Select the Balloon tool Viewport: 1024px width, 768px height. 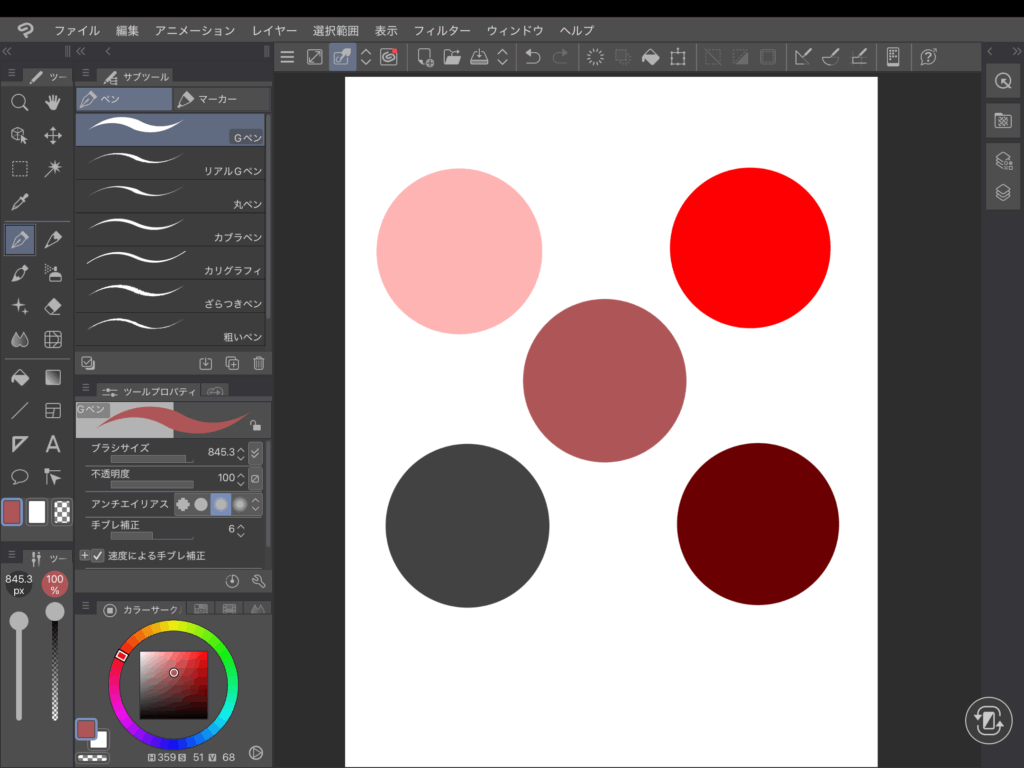pos(19,477)
